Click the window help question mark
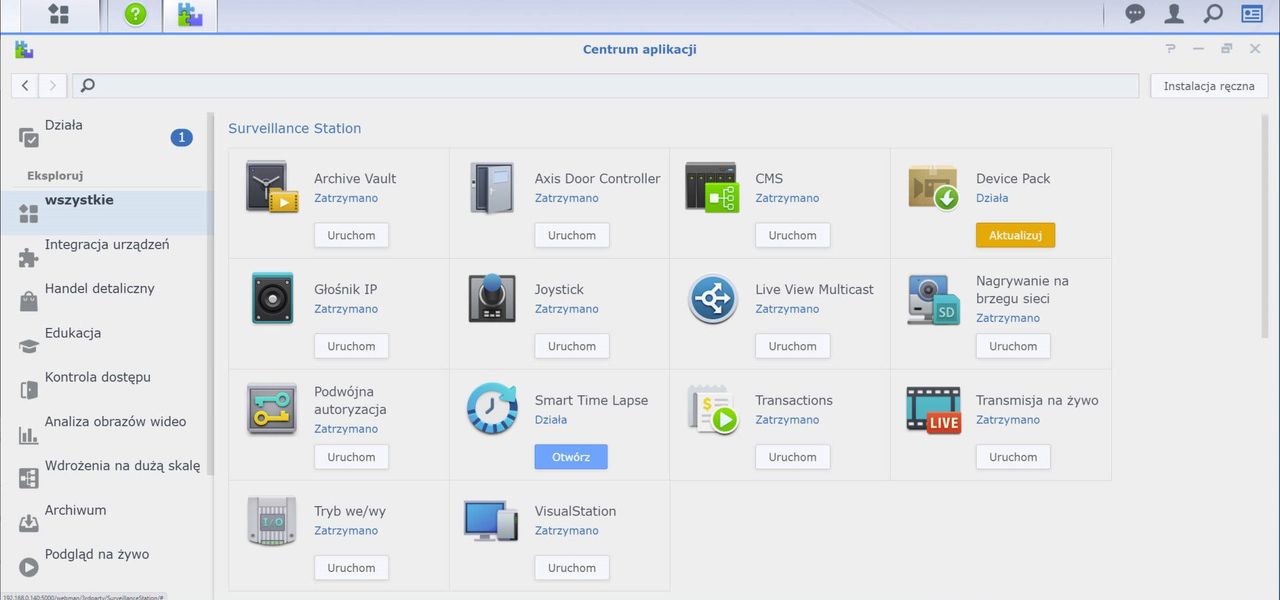 click(x=1171, y=49)
